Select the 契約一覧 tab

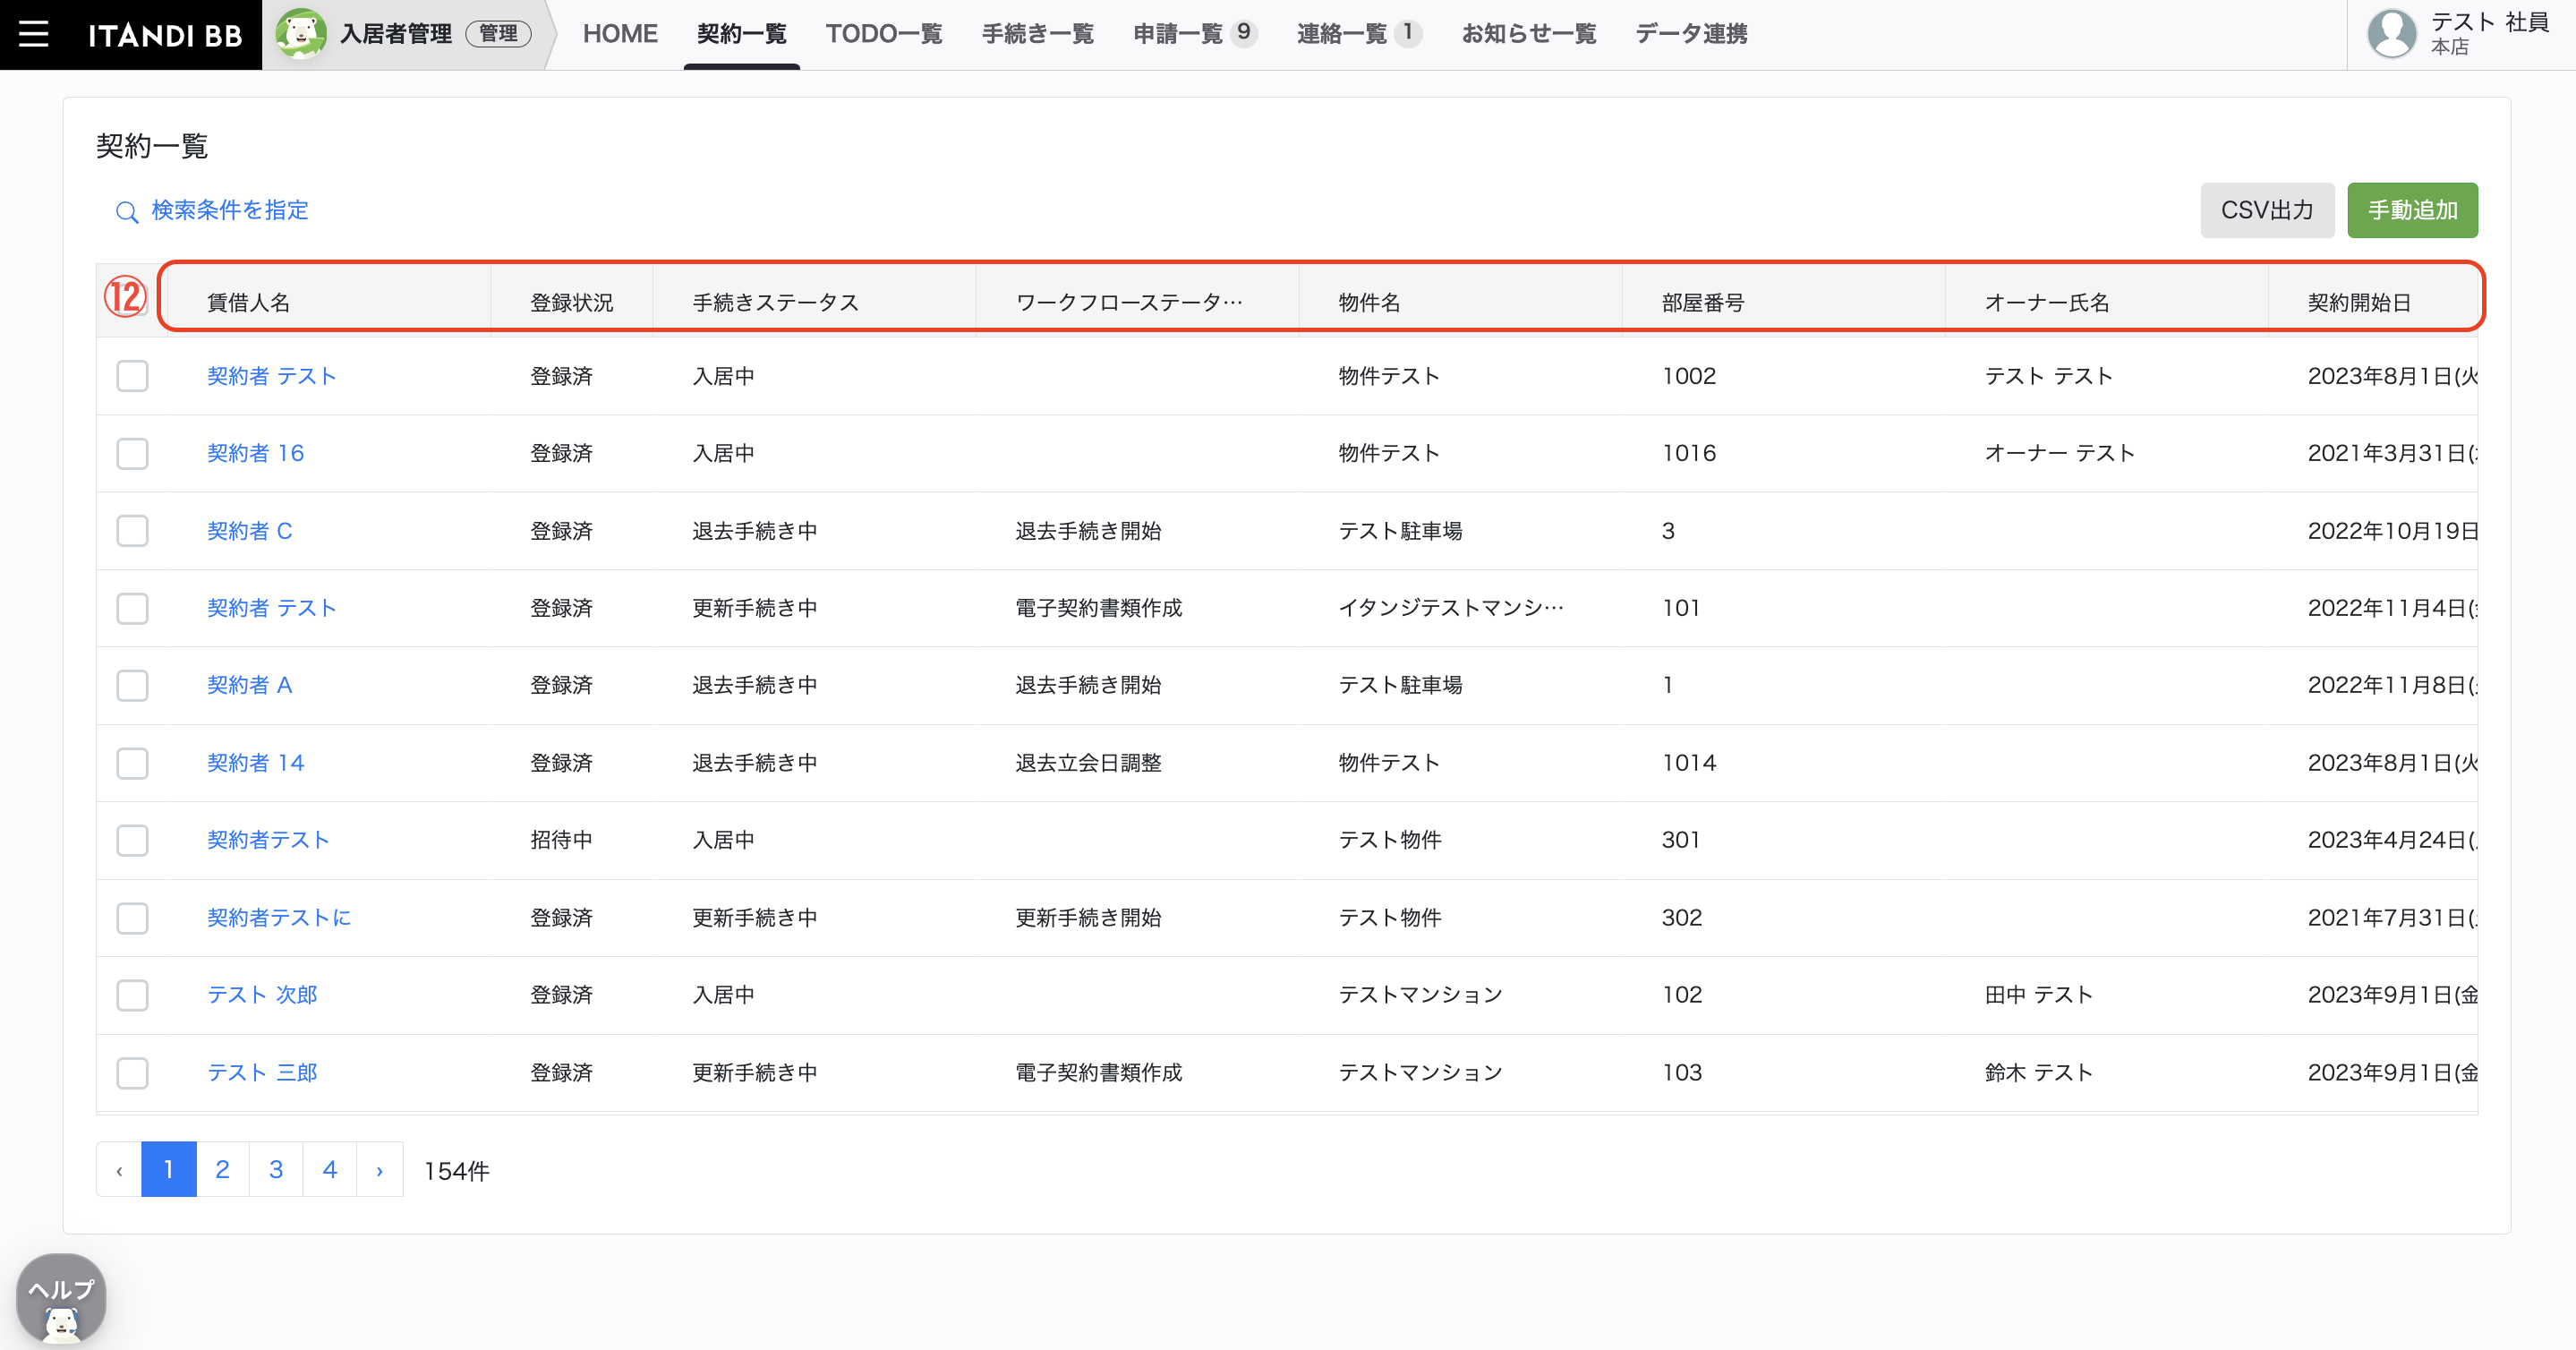(x=742, y=34)
